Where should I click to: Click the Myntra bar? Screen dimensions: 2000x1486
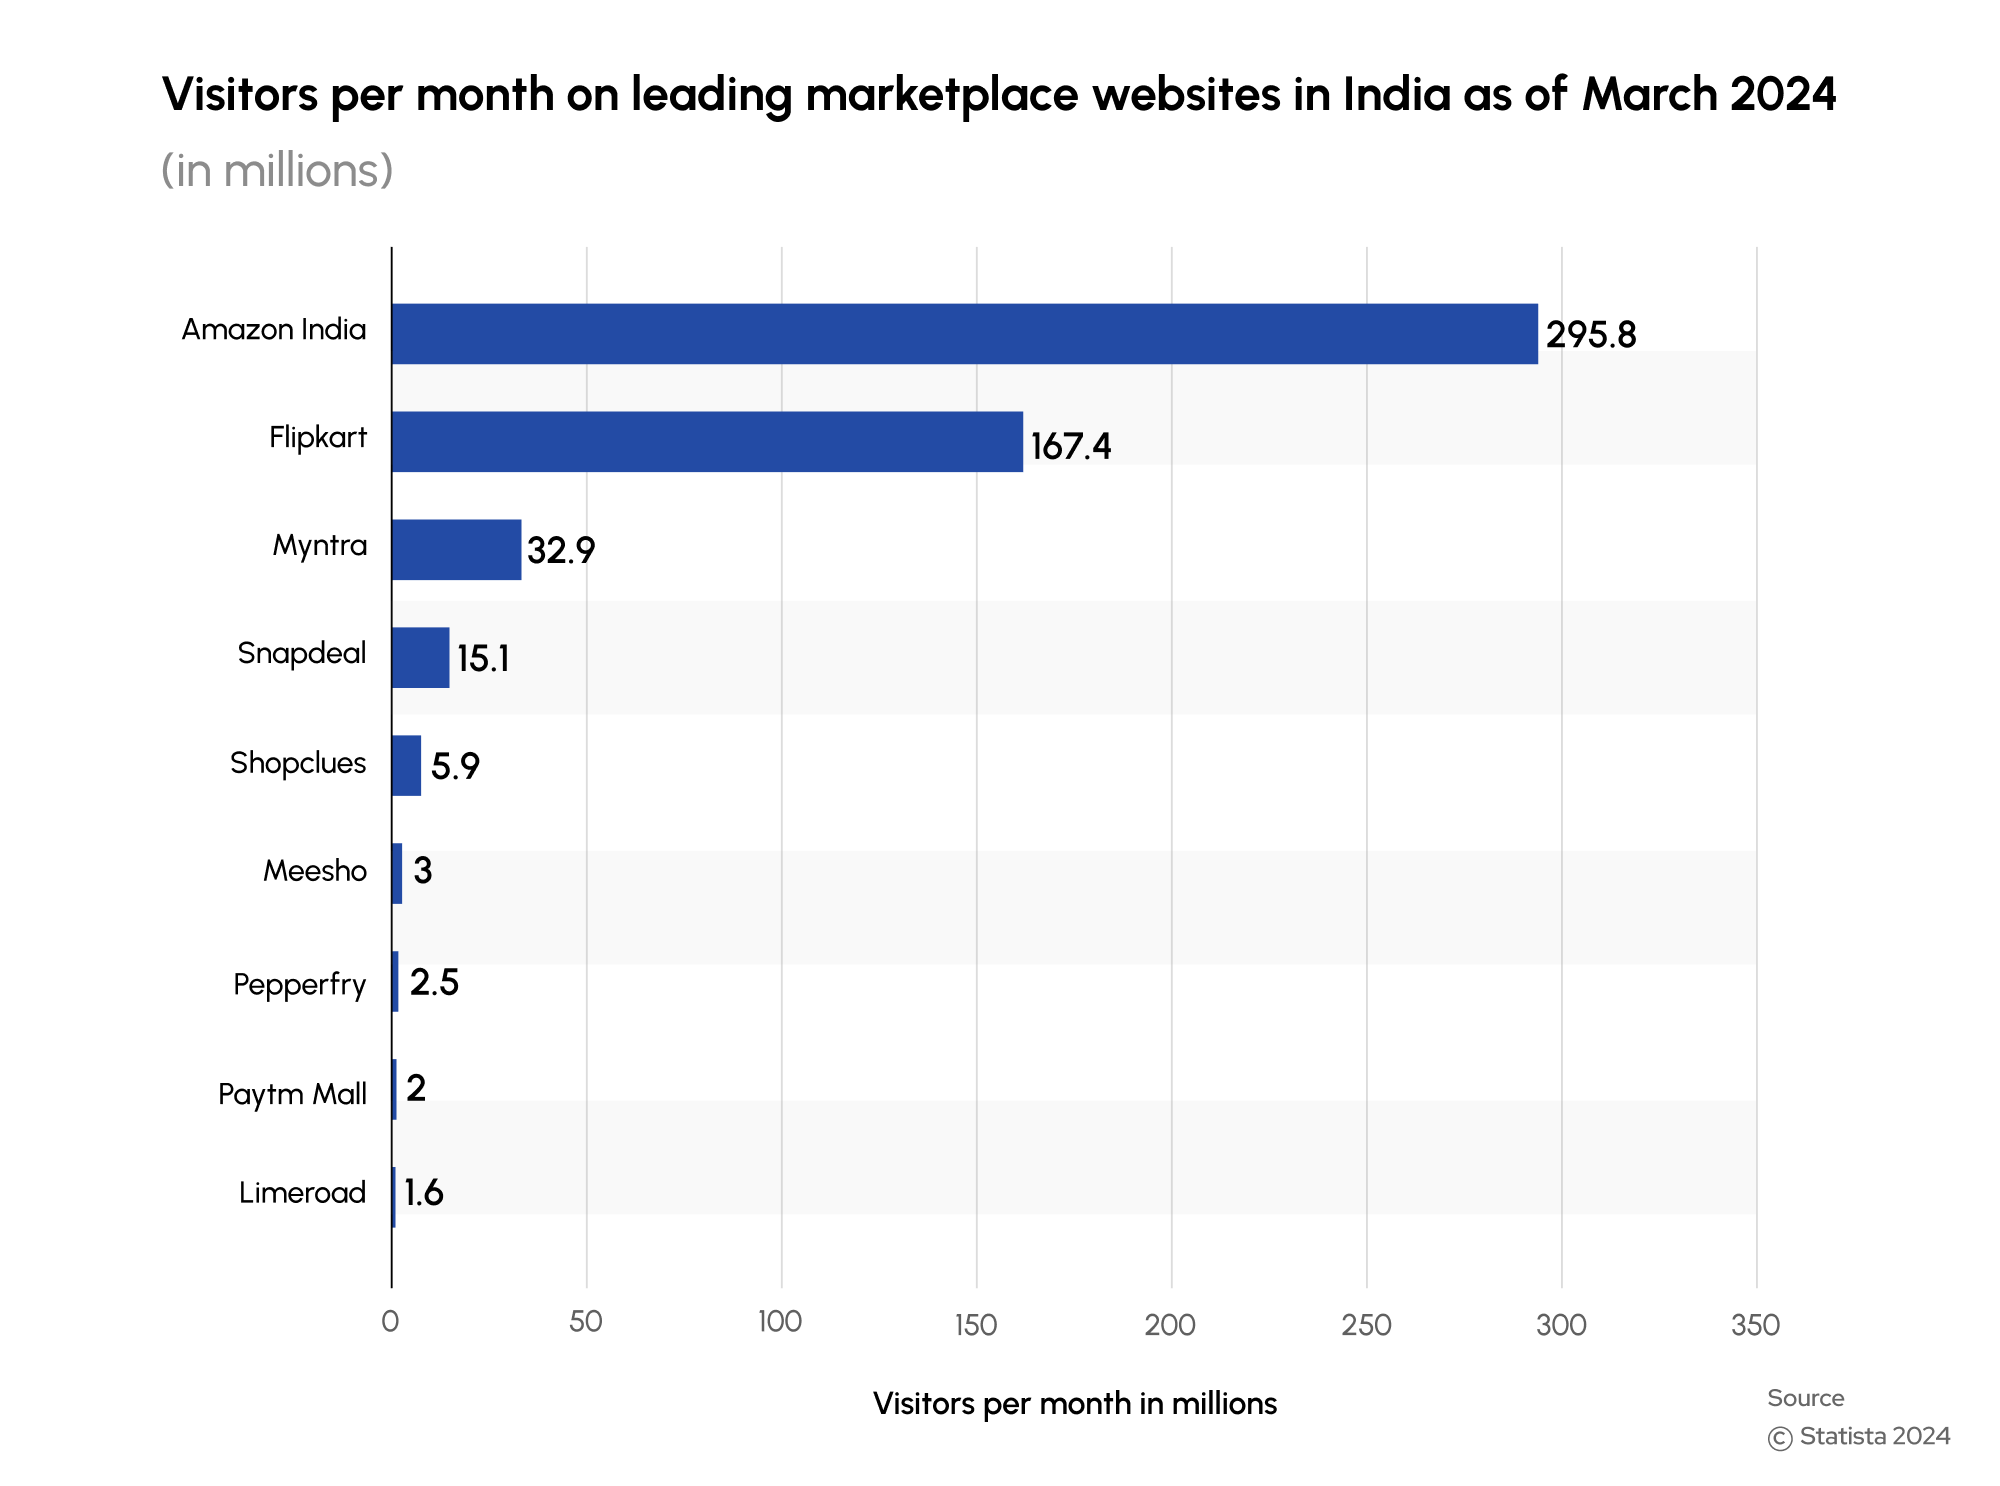click(456, 550)
